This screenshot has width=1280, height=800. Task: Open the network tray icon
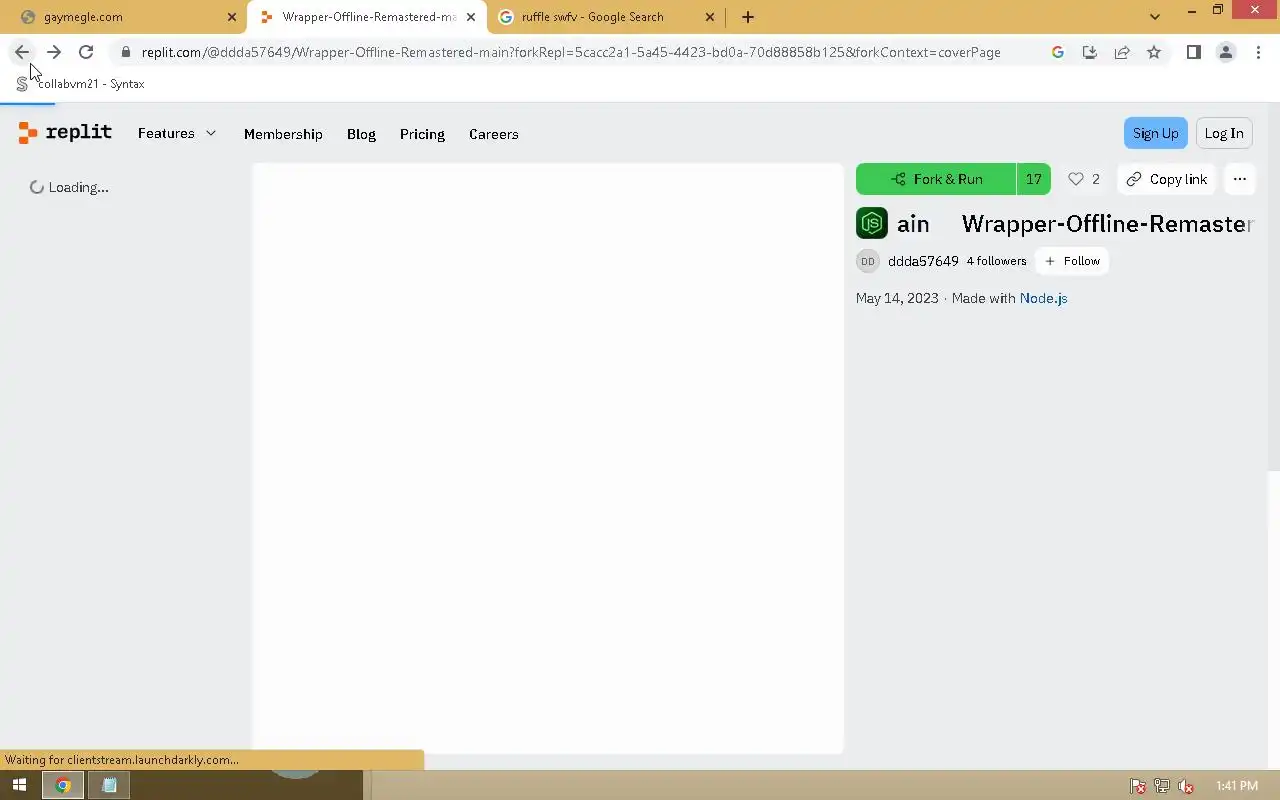point(1162,786)
